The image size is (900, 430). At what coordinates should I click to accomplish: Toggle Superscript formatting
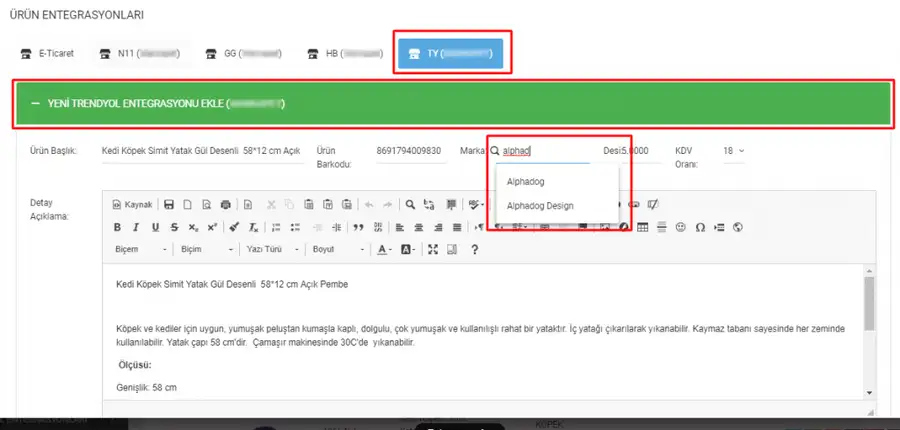pos(212,227)
